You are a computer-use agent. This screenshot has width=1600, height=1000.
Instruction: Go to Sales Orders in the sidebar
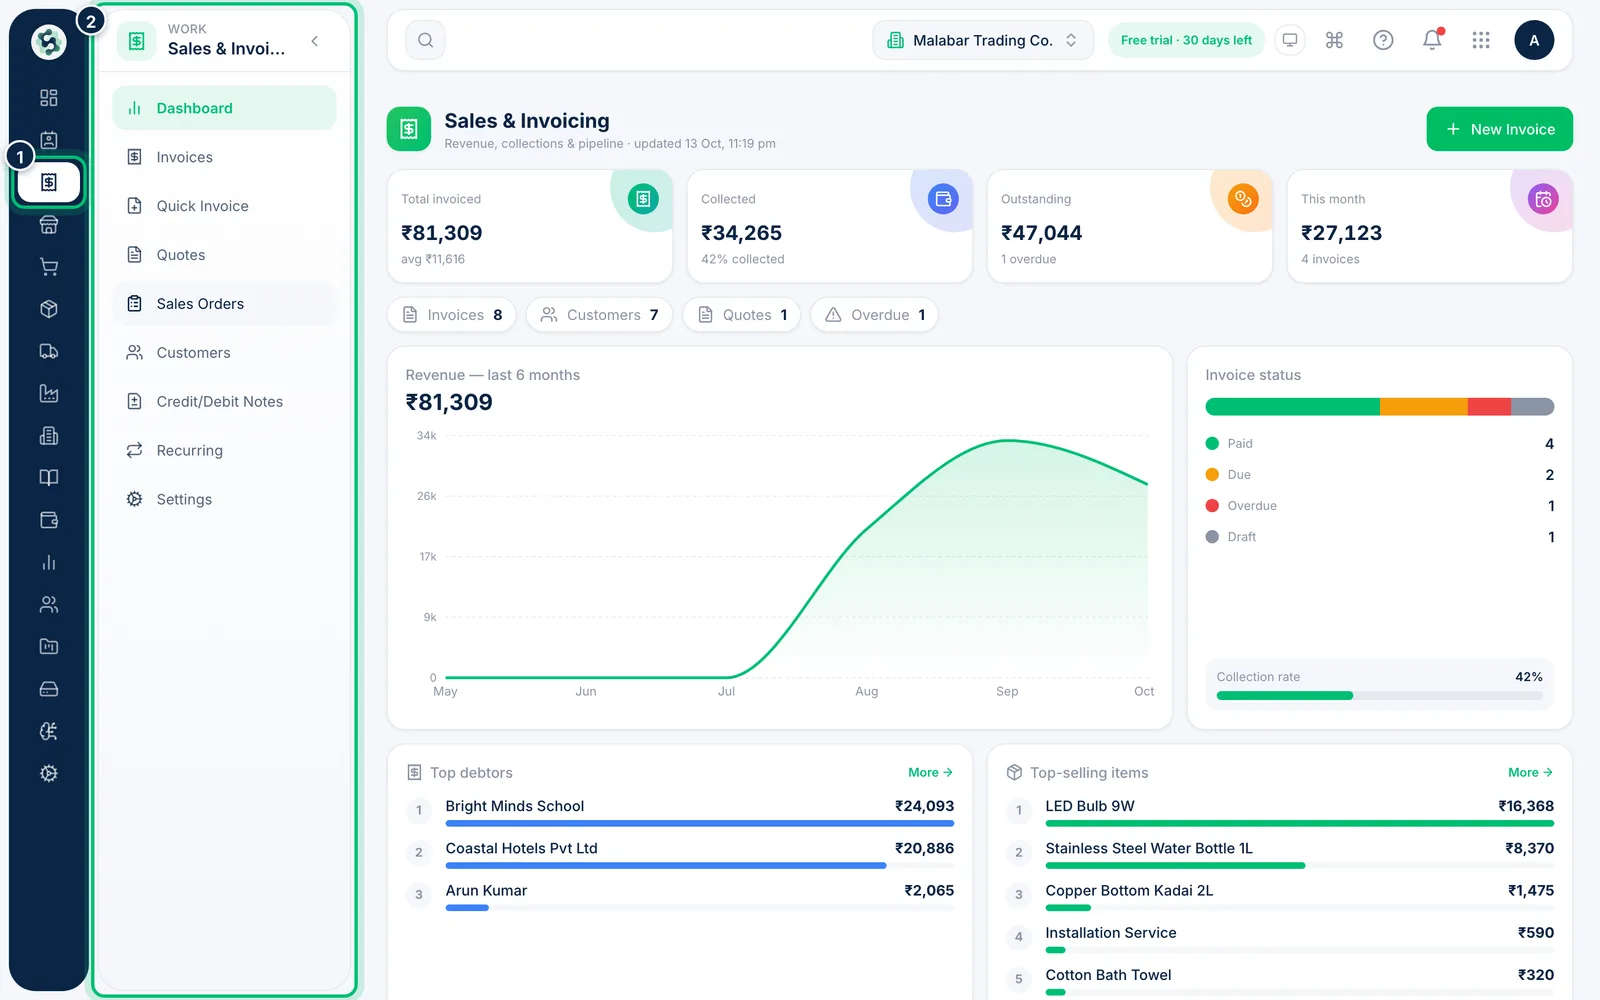[x=224, y=304]
